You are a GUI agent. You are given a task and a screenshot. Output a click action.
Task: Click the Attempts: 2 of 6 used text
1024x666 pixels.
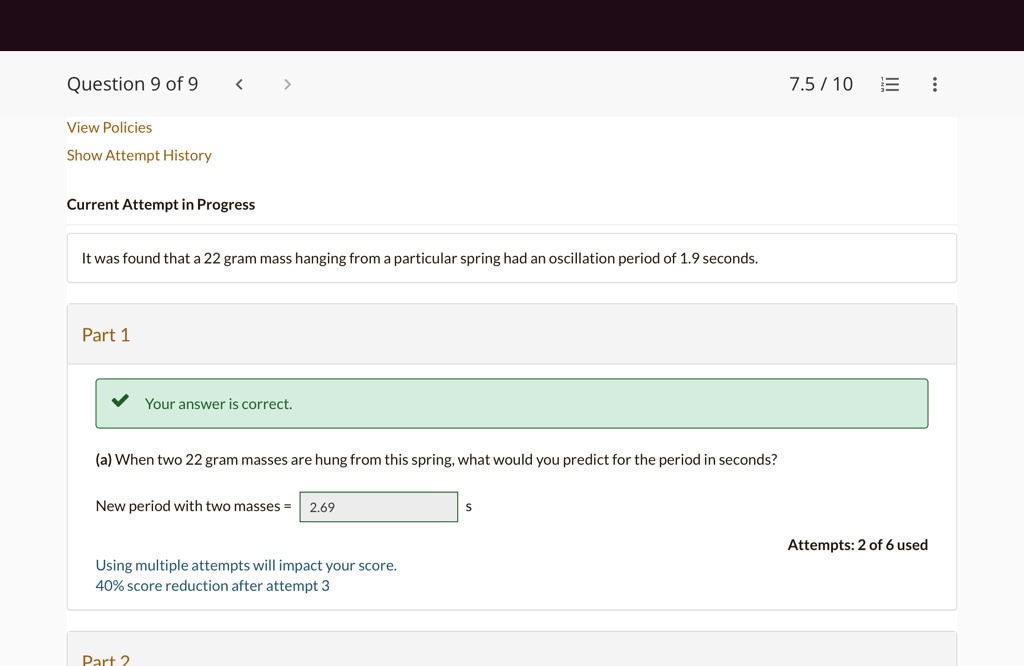point(857,545)
